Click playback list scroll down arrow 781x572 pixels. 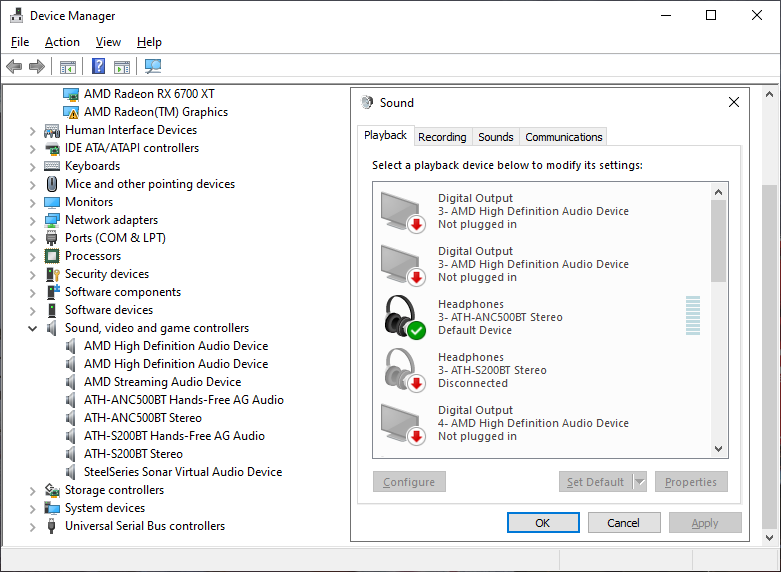tap(718, 449)
